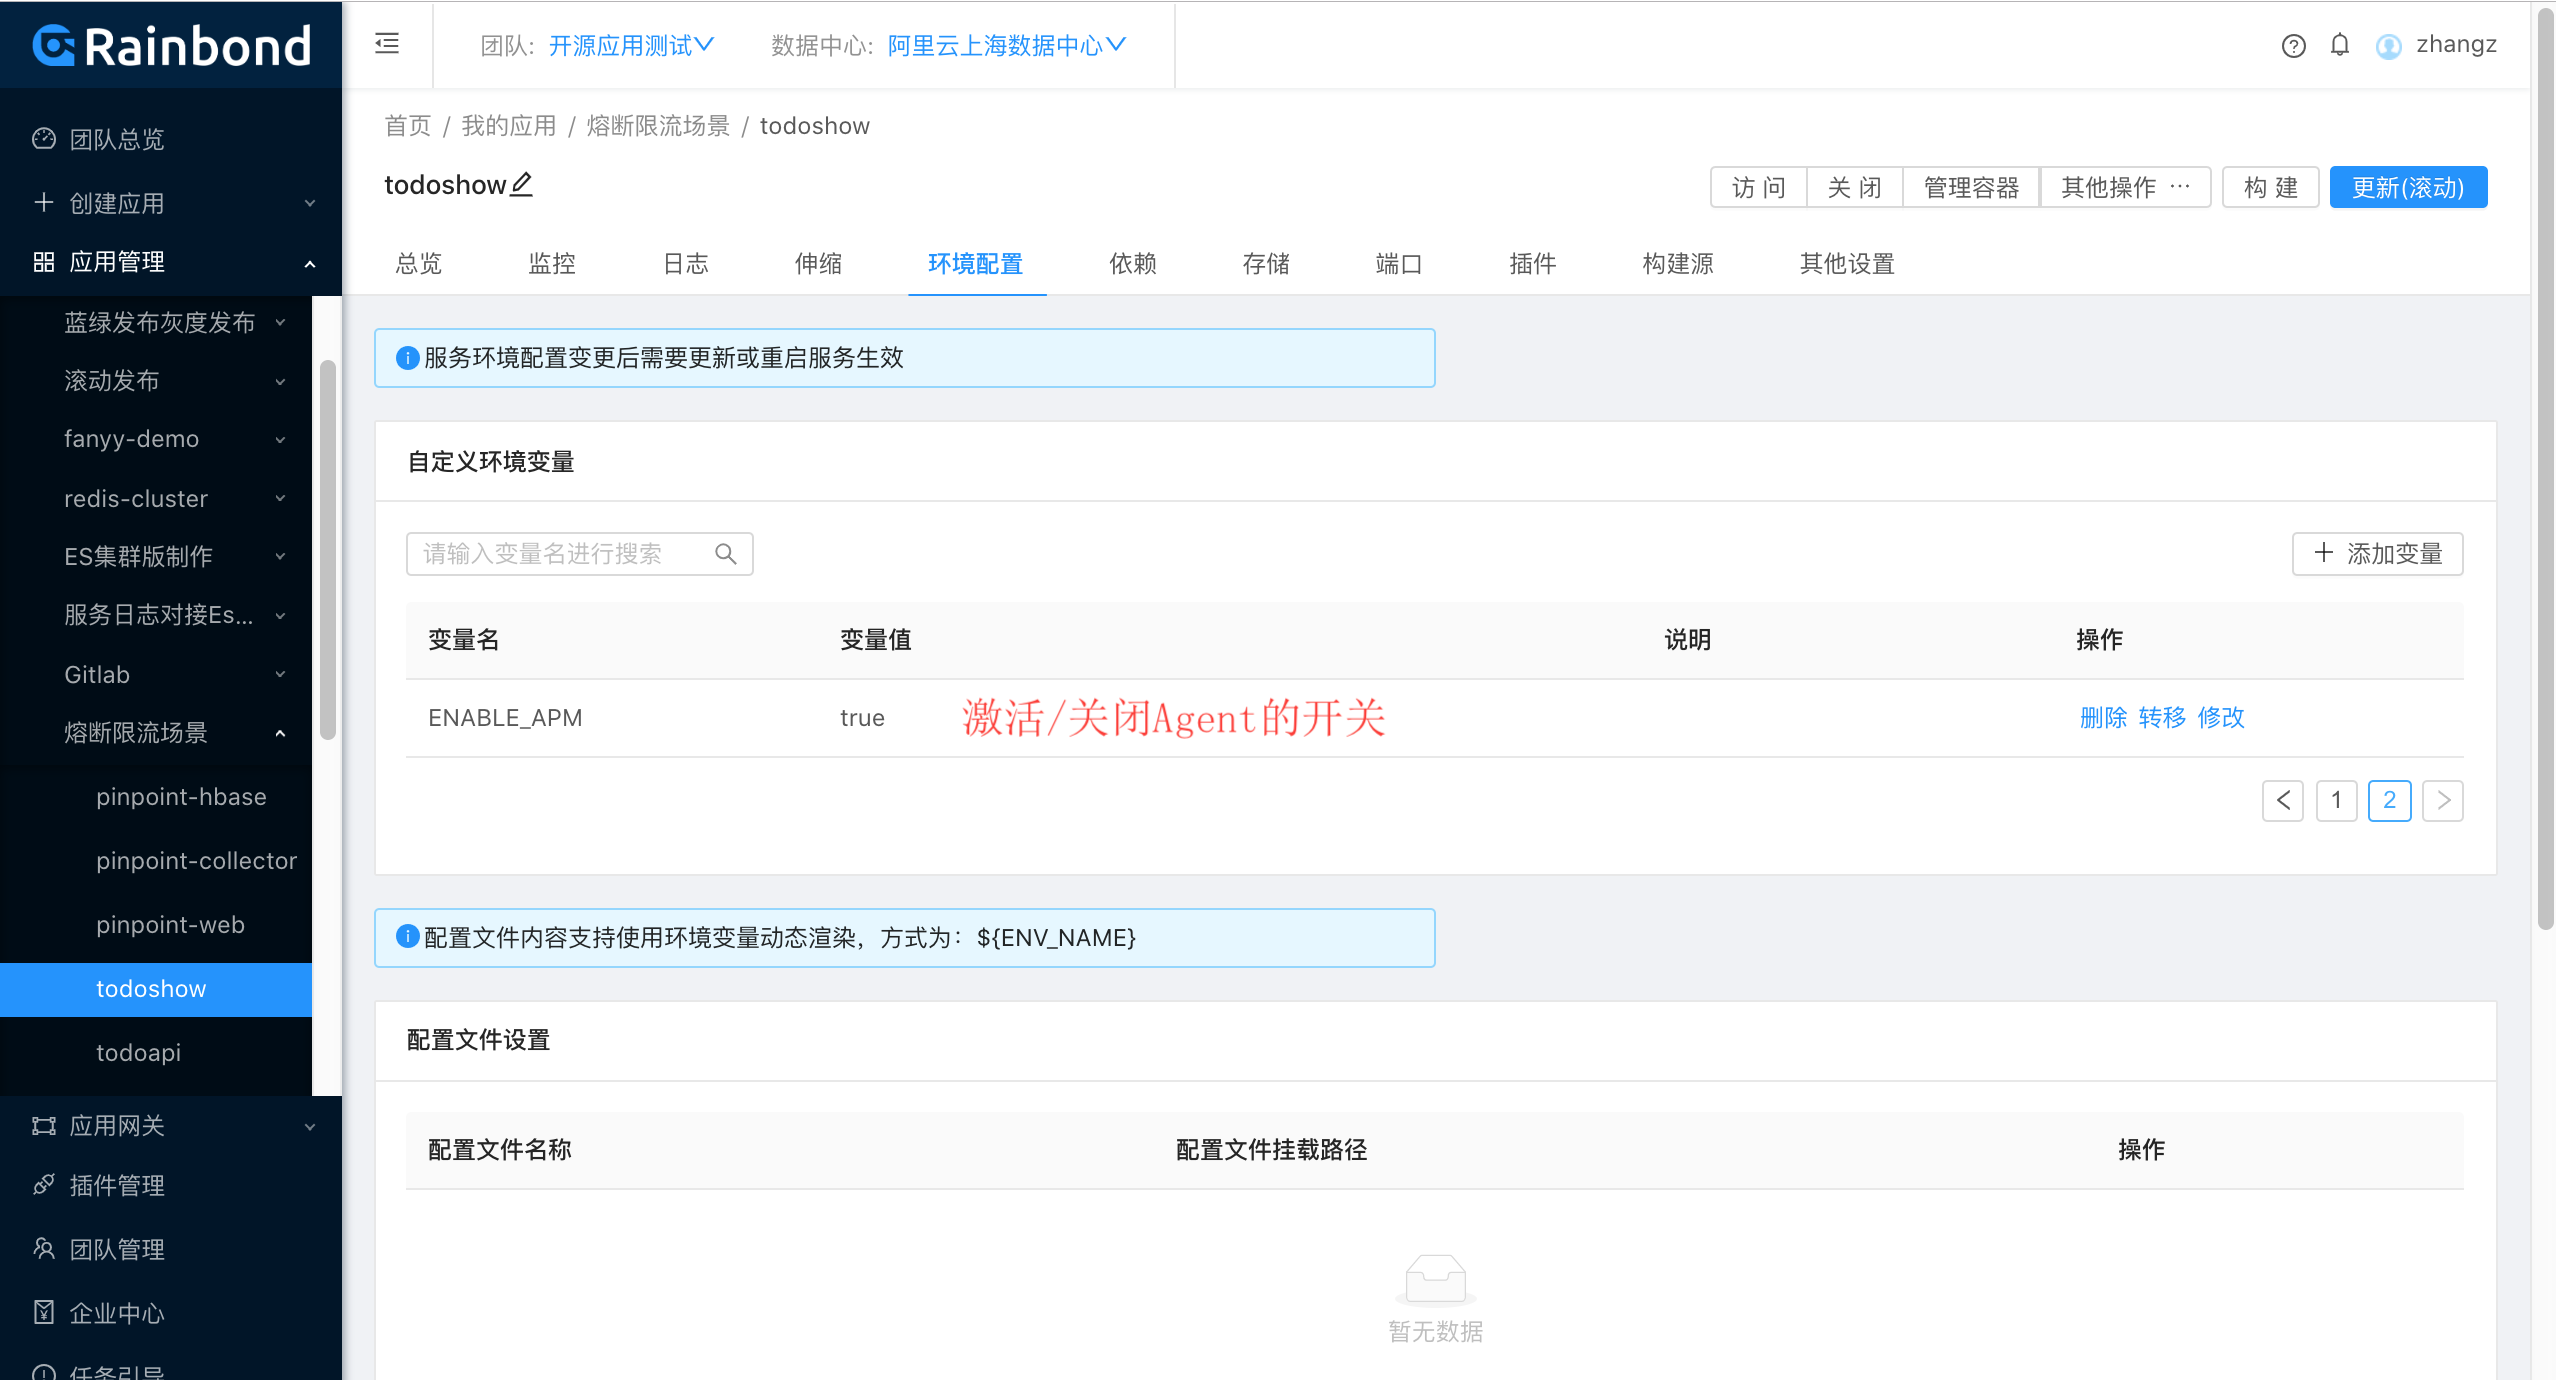2556x1380 pixels.
Task: Click the 添加变量 button
Action: tap(2377, 554)
